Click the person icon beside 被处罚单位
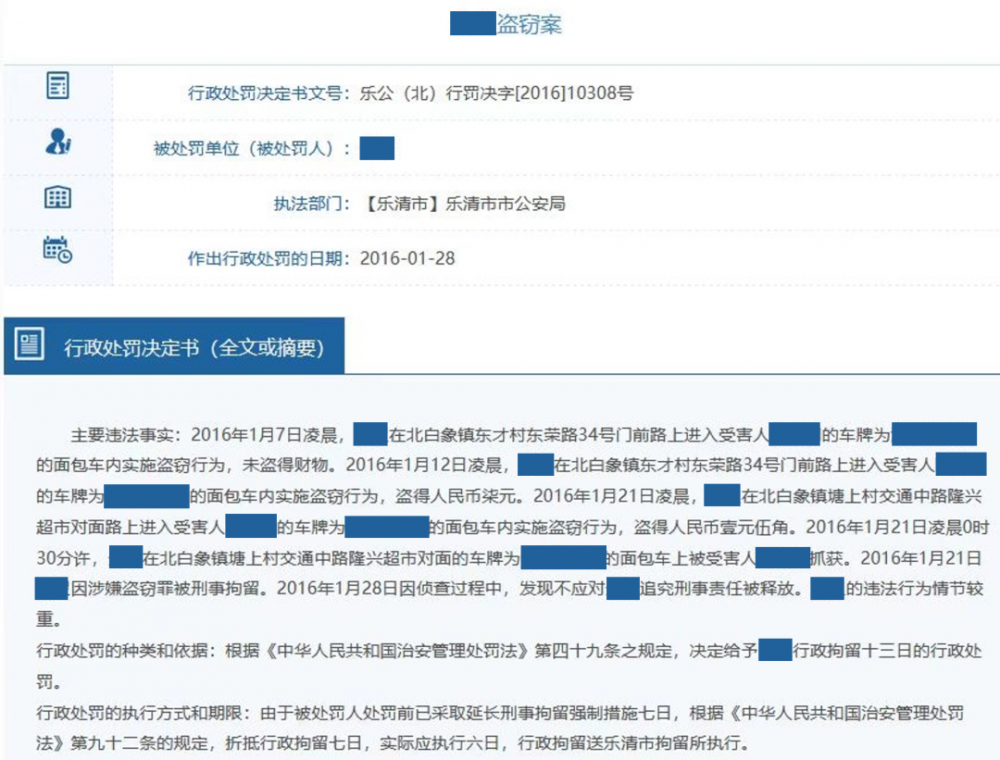Image resolution: width=1000 pixels, height=760 pixels. (x=58, y=142)
